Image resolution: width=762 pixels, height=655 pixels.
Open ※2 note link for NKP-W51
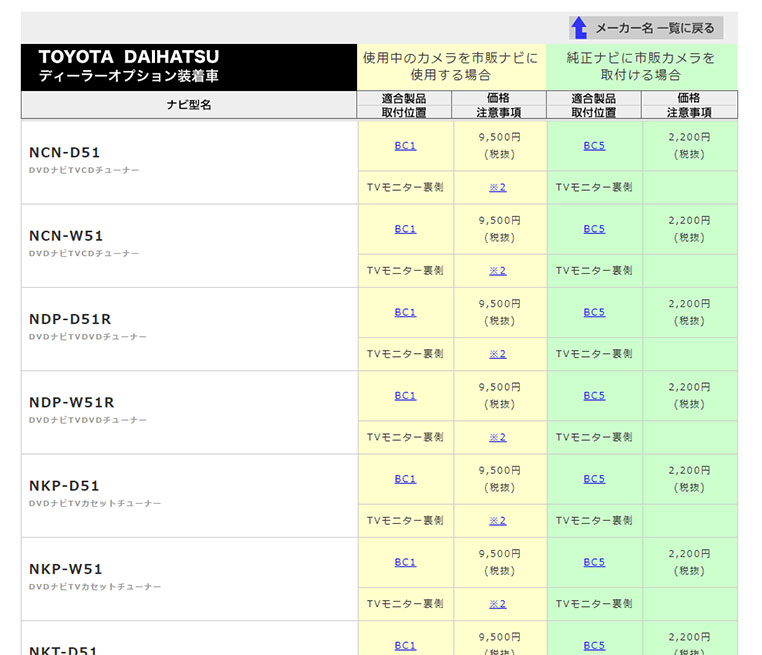(498, 604)
